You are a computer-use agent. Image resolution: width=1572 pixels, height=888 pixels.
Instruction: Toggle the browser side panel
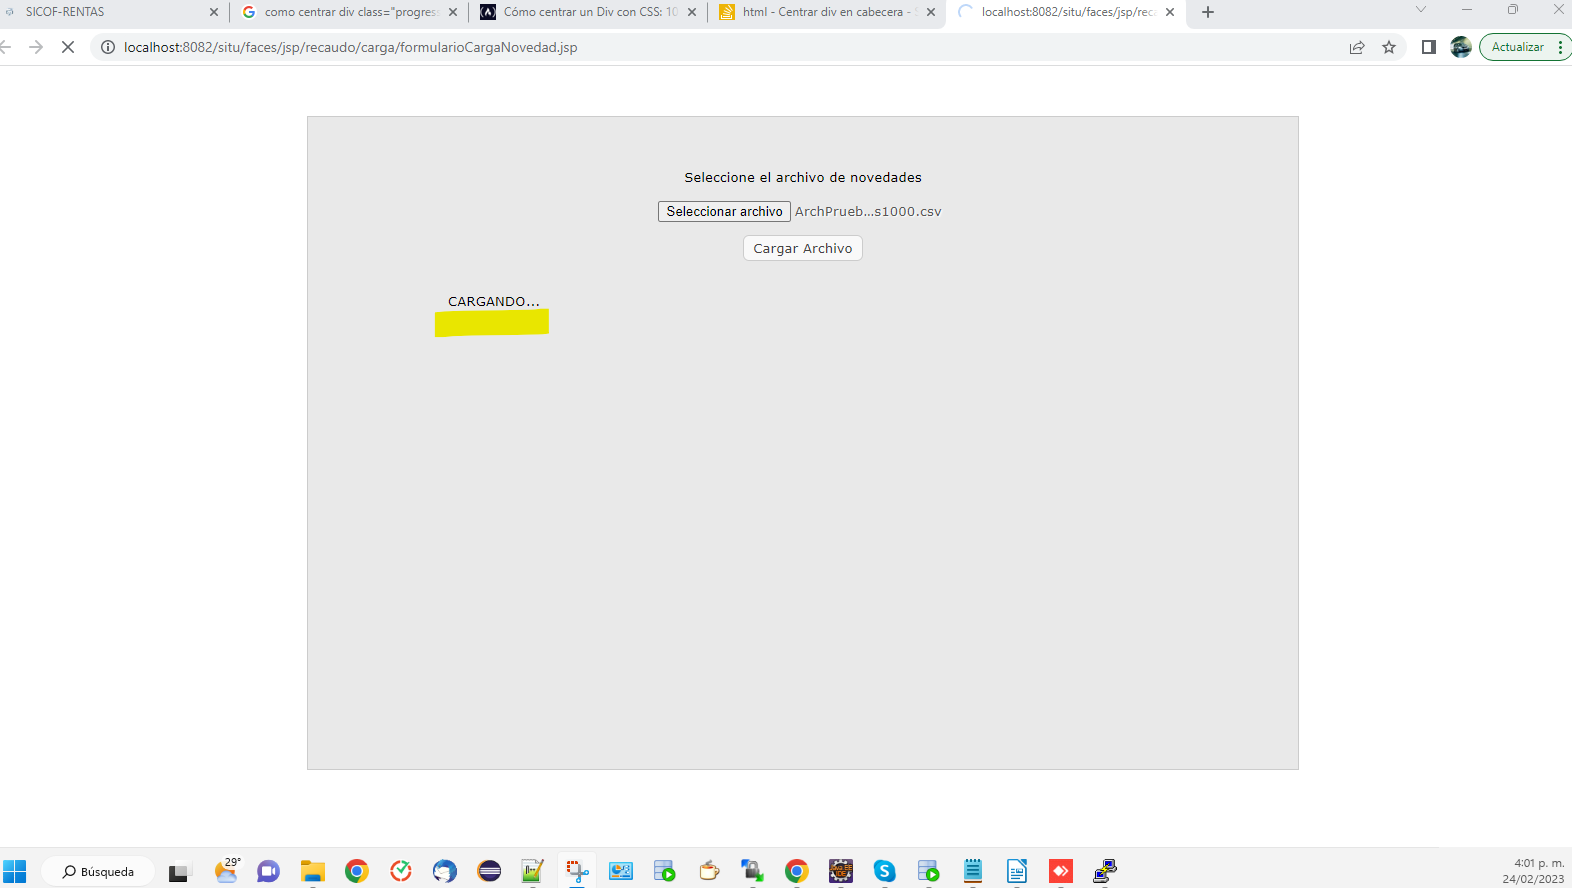tap(1428, 47)
